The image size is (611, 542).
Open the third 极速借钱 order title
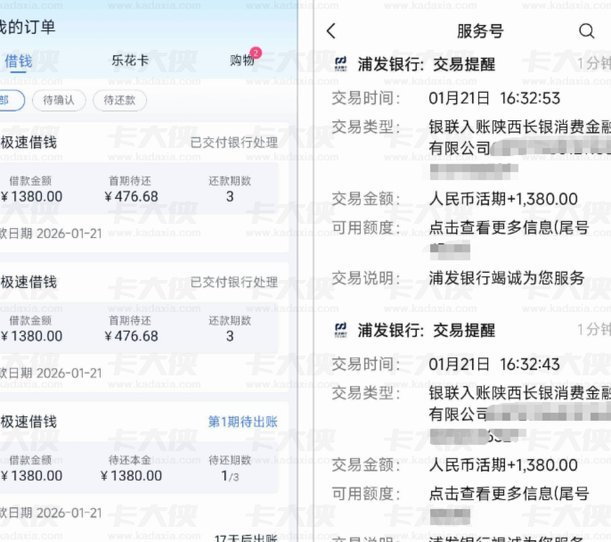[28, 422]
